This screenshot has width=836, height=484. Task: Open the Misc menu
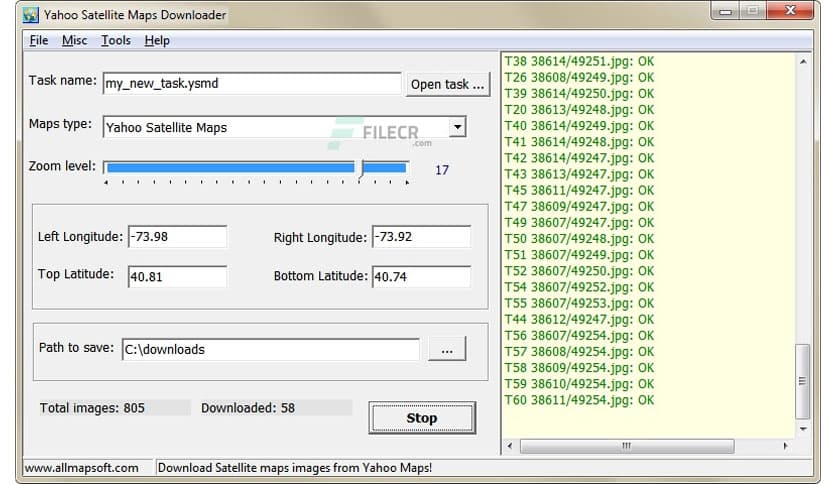pos(74,41)
